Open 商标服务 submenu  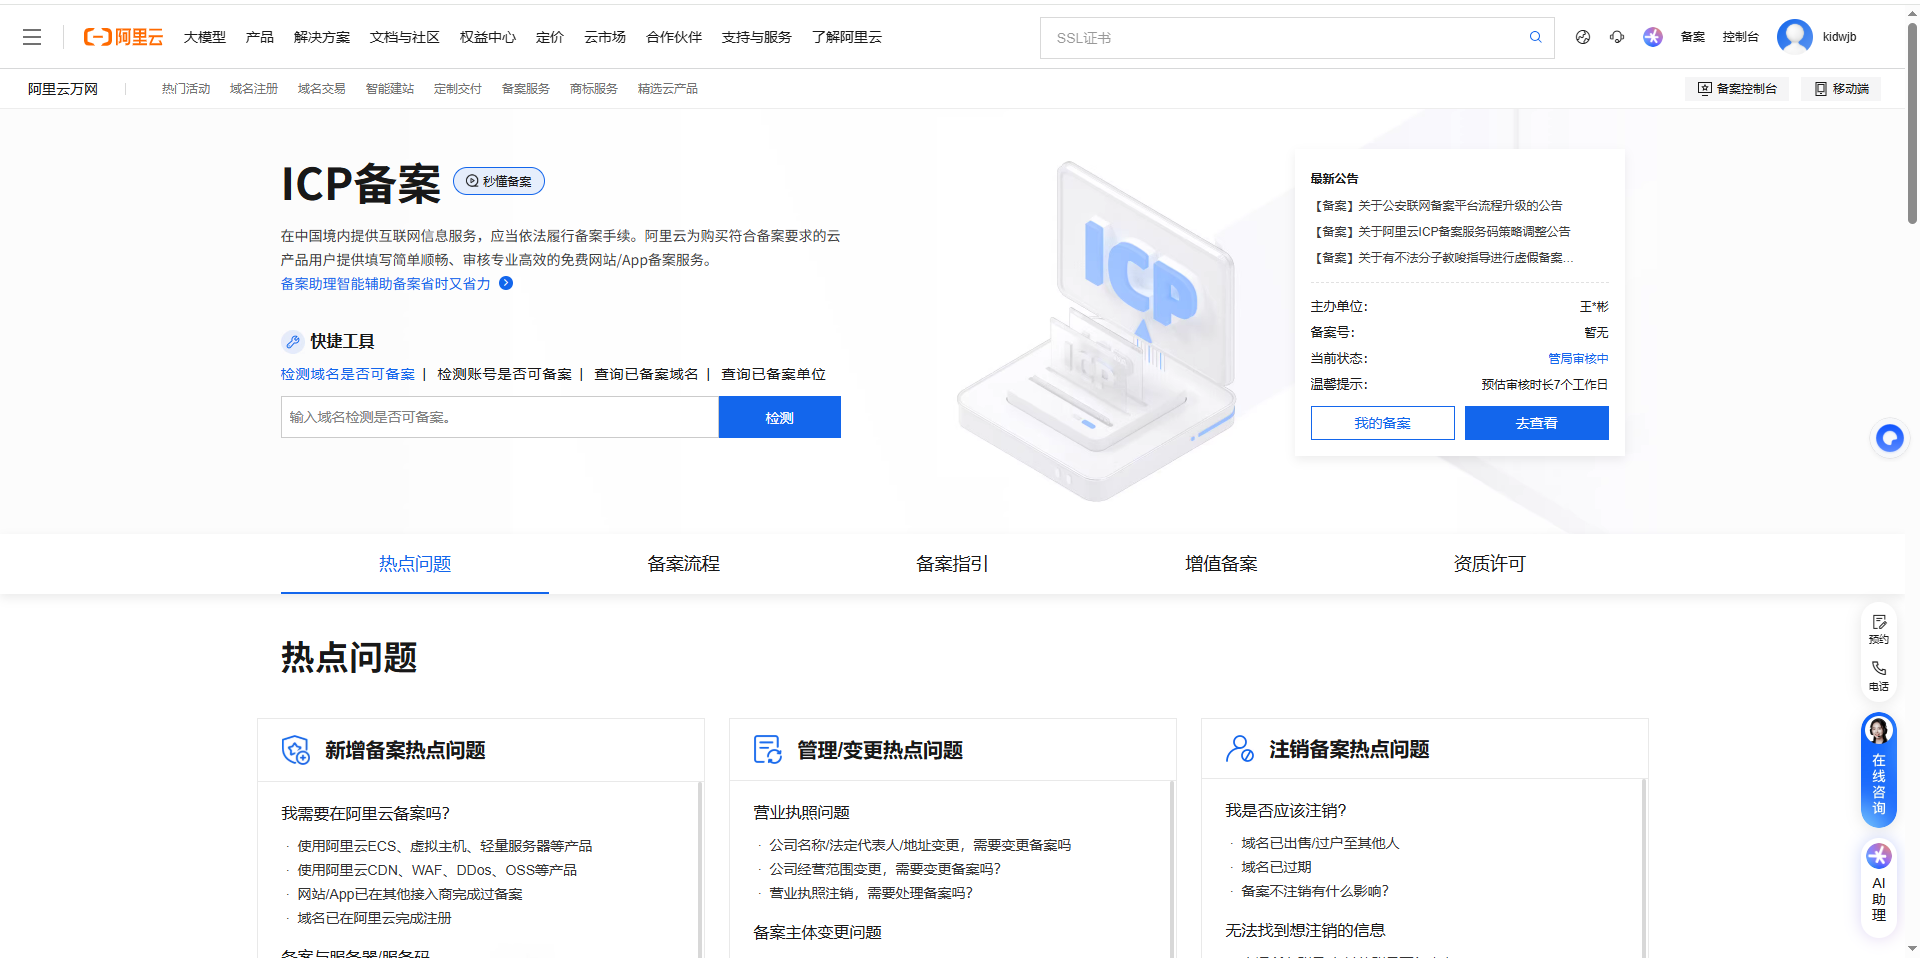[x=594, y=89]
